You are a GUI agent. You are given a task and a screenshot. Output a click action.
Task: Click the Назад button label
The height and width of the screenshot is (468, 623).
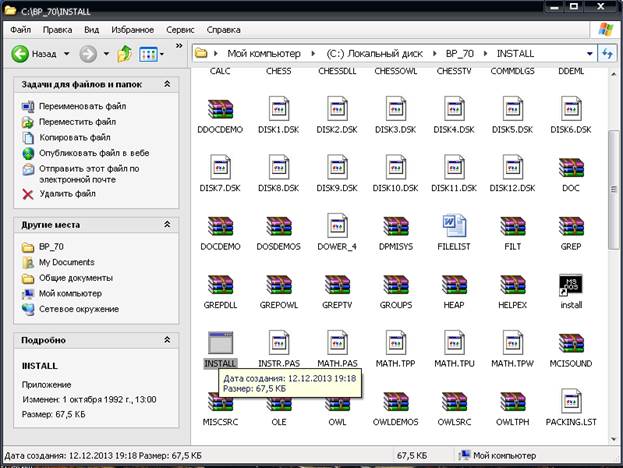coord(44,54)
